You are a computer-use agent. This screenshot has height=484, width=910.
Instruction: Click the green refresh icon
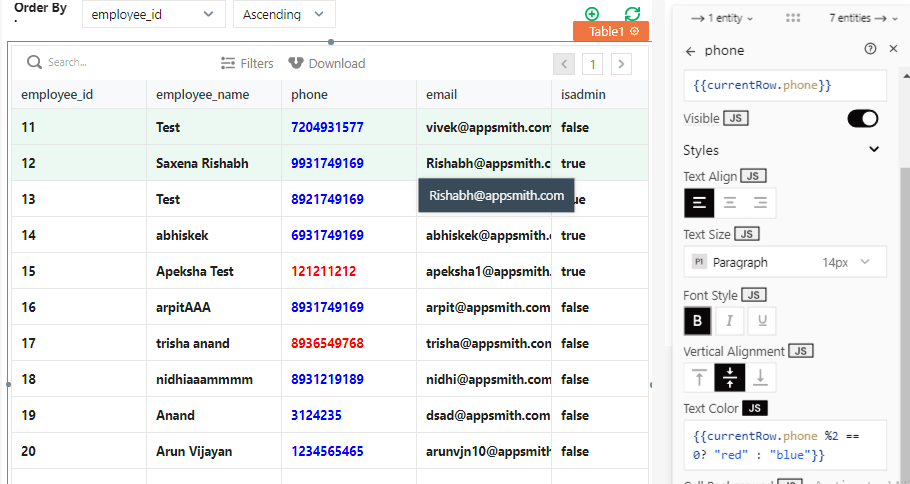pyautogui.click(x=632, y=13)
